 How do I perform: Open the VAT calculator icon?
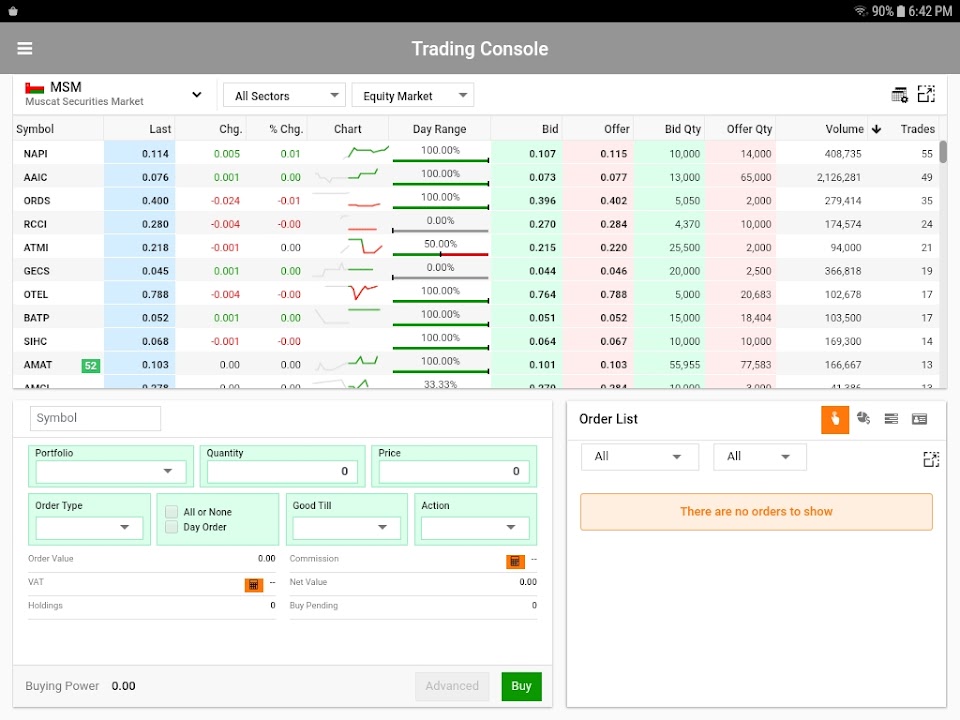tap(254, 584)
